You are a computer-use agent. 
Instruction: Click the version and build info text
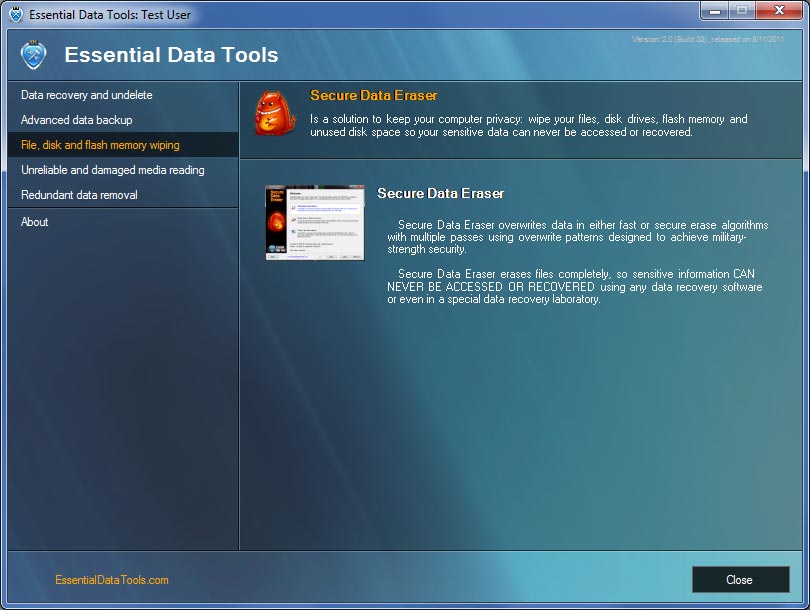click(707, 39)
